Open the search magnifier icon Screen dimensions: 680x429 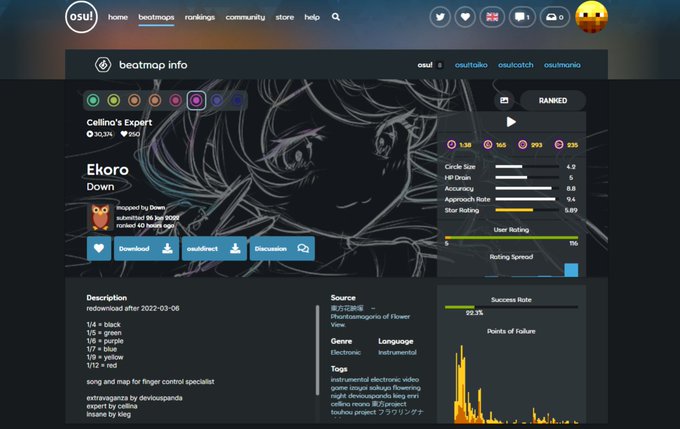coord(336,17)
